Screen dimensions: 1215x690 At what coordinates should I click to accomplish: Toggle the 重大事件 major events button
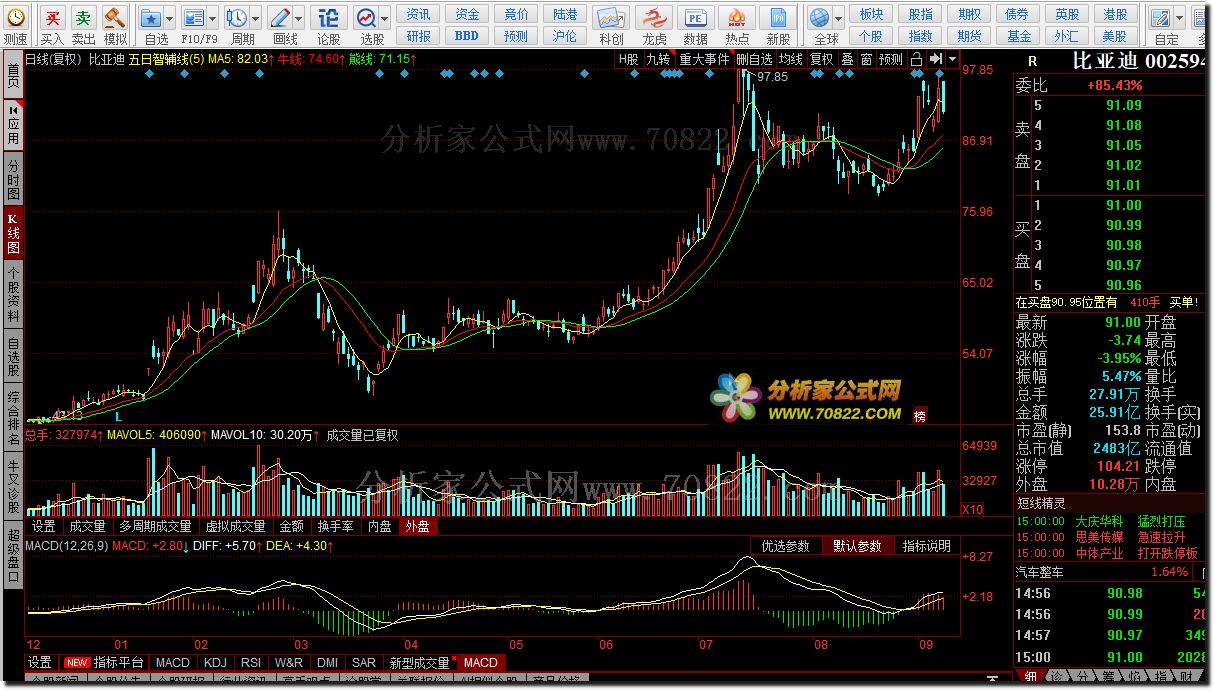(x=704, y=60)
